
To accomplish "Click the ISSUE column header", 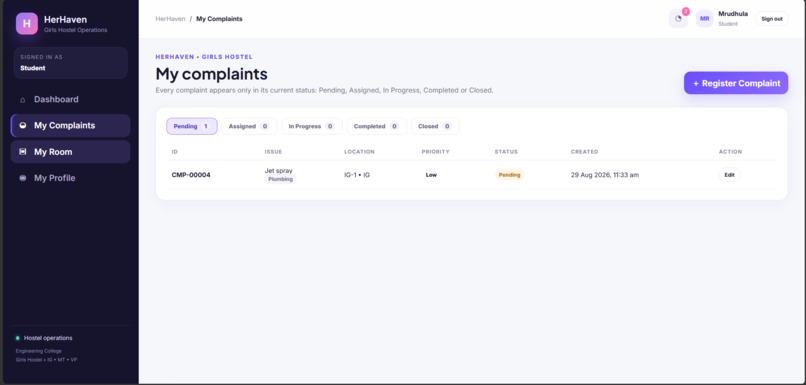I will [x=273, y=152].
